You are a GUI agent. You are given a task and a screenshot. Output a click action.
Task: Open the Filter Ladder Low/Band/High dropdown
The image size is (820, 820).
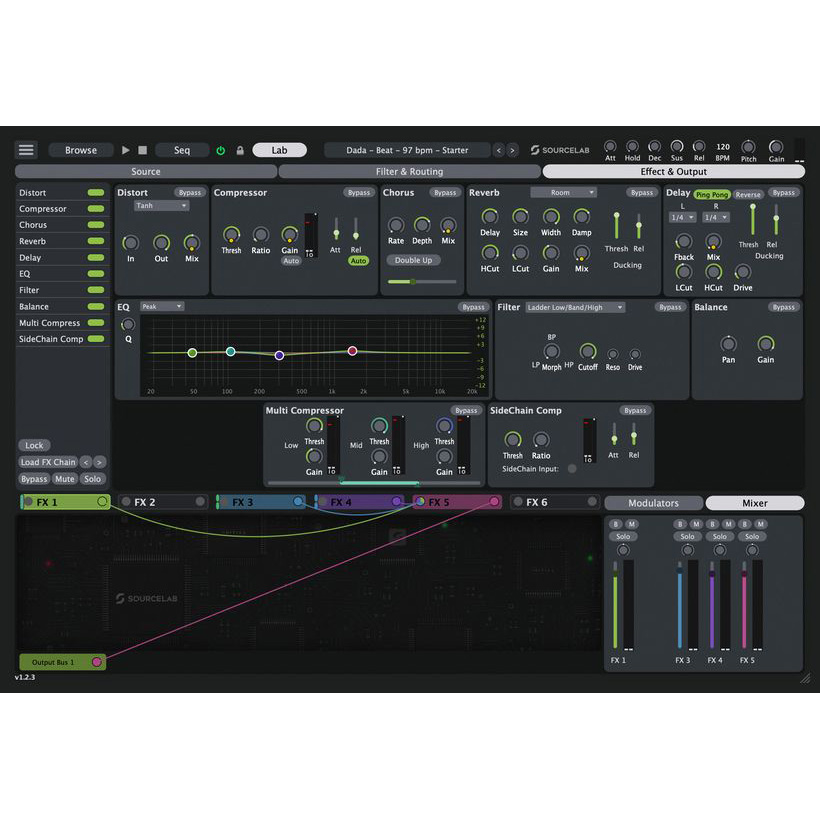click(575, 308)
